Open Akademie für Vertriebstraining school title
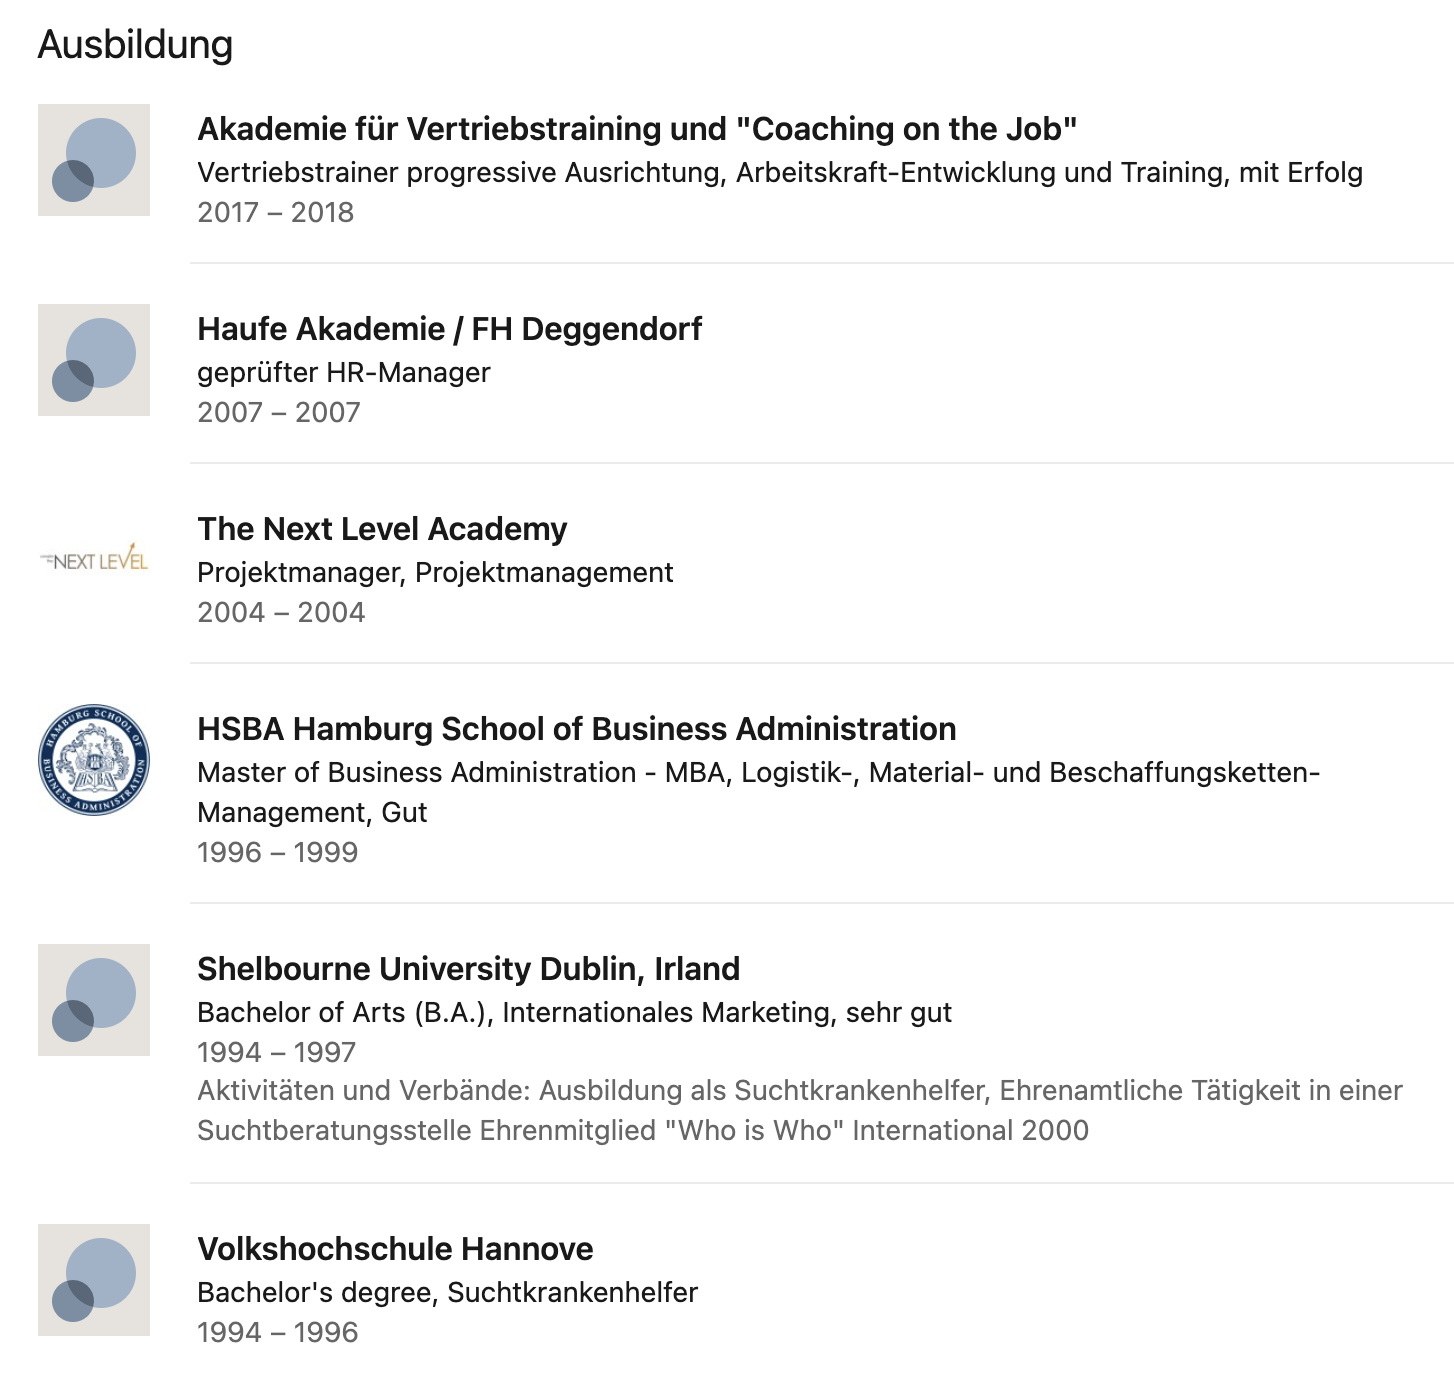 coord(637,129)
